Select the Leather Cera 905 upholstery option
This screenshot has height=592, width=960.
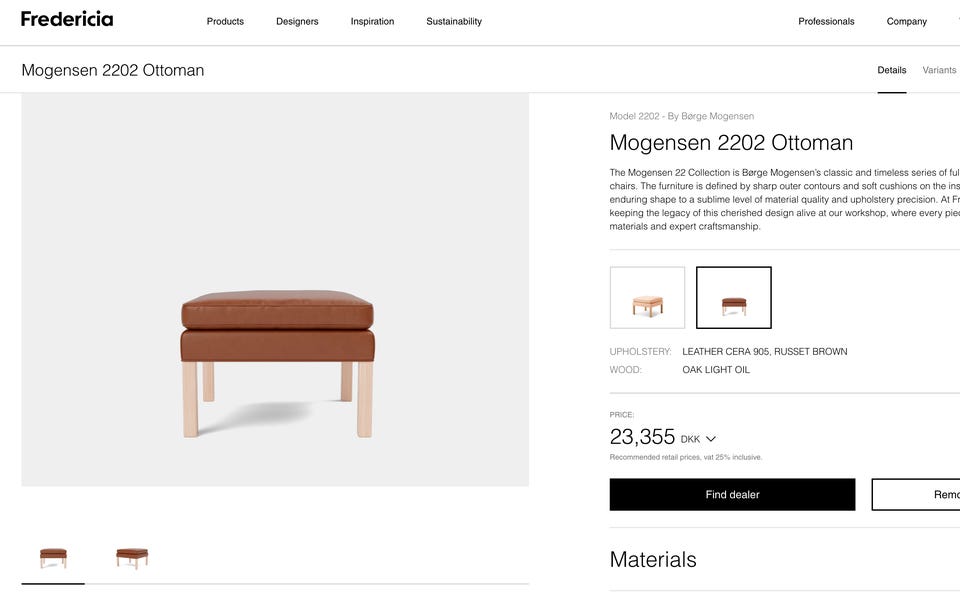765,351
